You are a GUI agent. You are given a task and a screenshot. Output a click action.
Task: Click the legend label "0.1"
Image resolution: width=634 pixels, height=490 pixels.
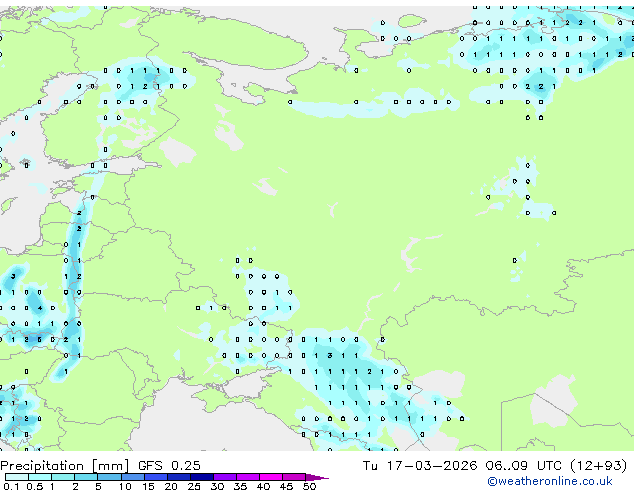(11, 486)
